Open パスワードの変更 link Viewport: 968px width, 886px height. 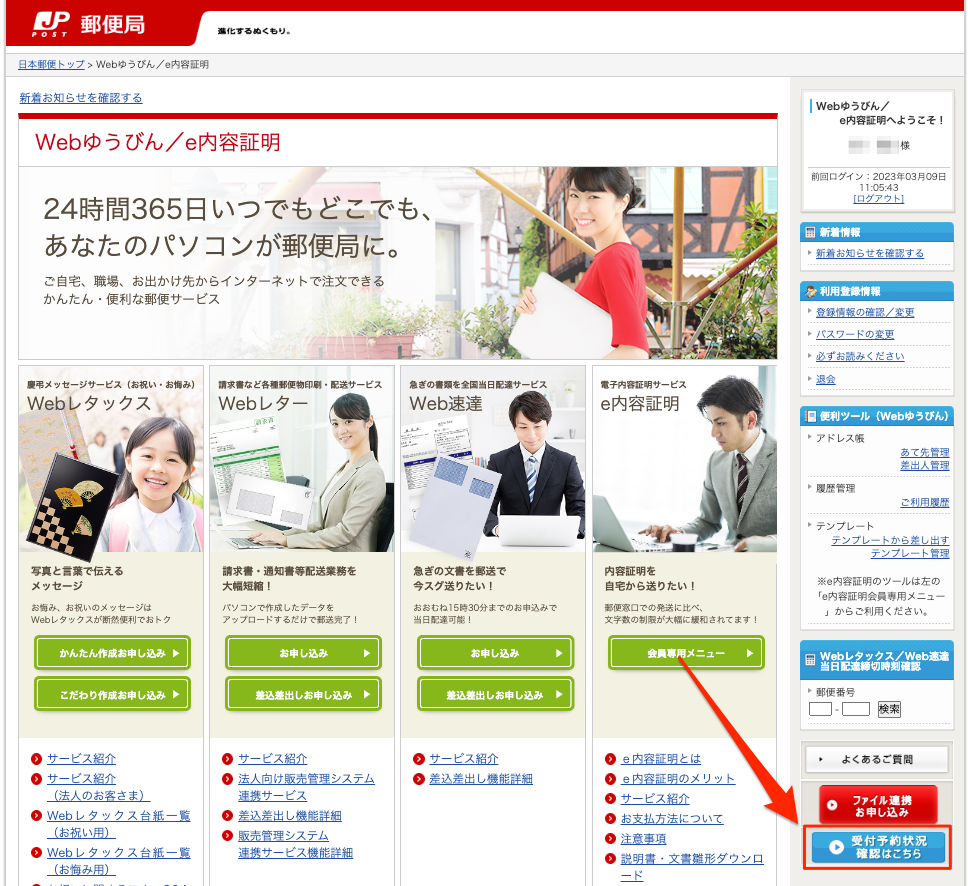point(855,334)
